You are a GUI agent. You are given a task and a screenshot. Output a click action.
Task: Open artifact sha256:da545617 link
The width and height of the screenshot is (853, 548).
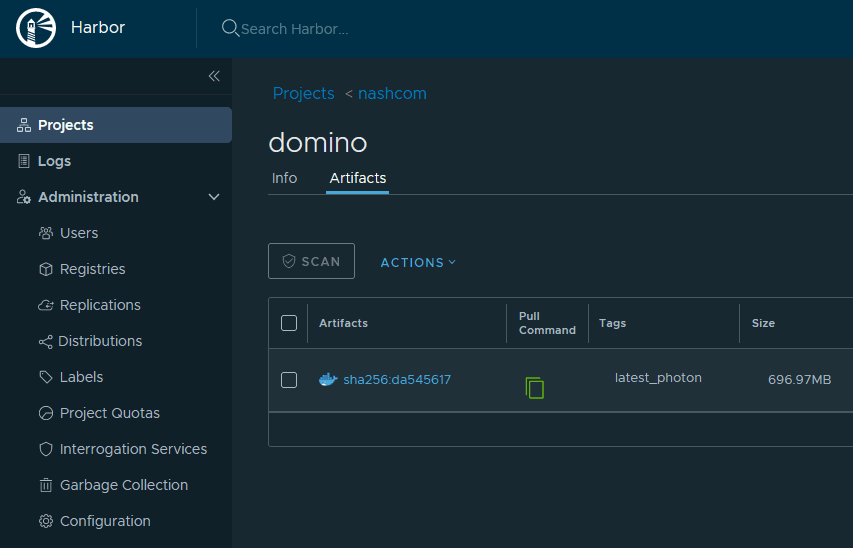(397, 379)
